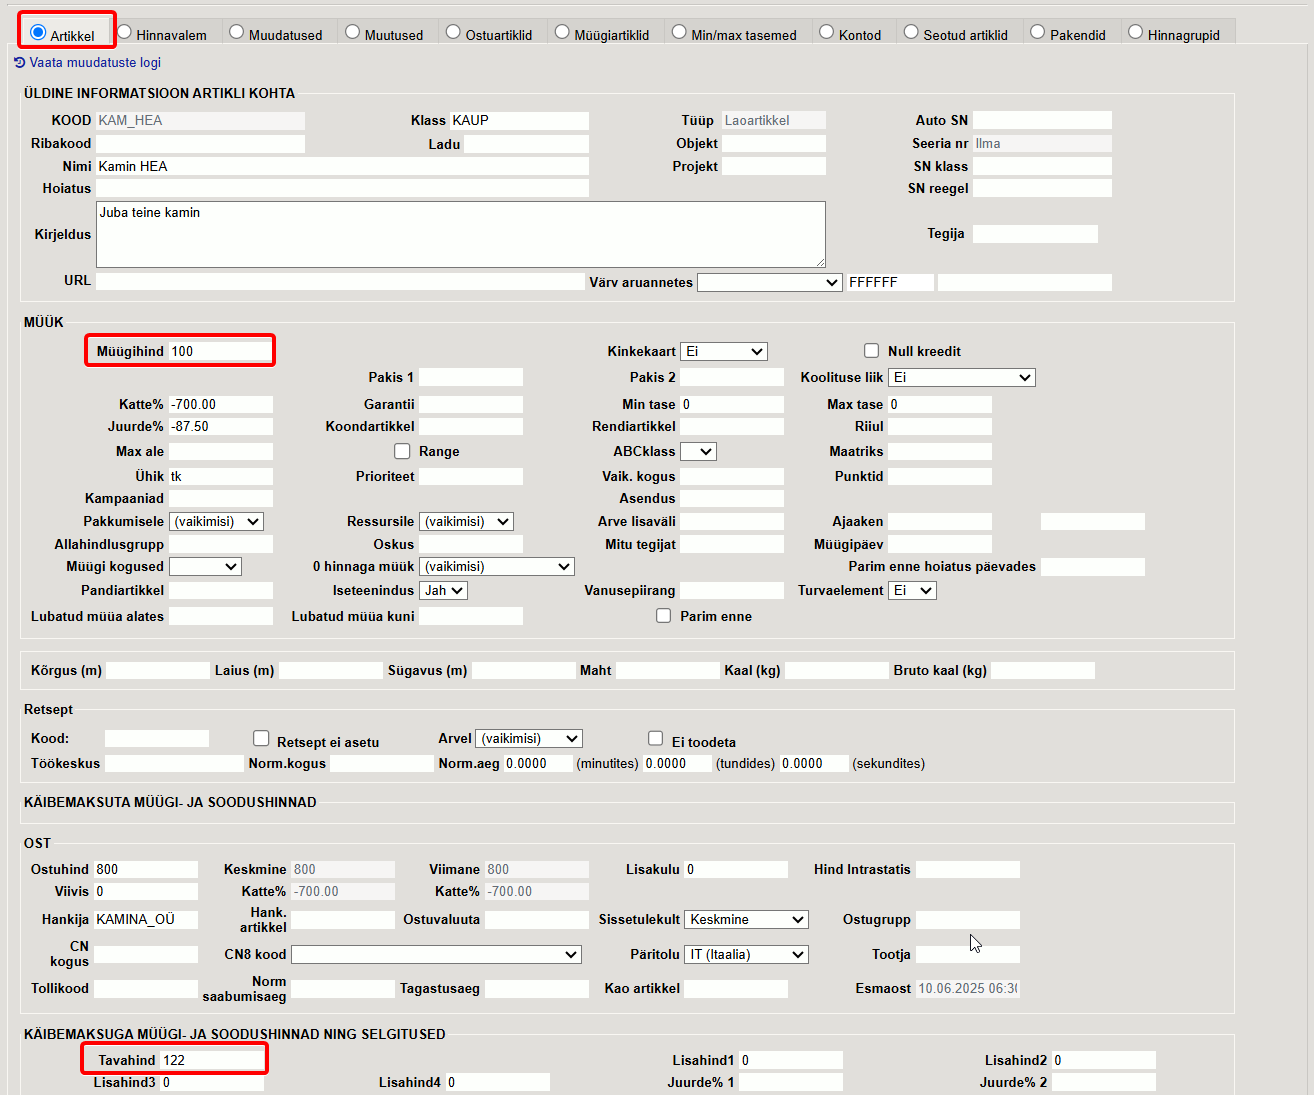1314x1095 pixels.
Task: Click the Kirjeldus text area
Action: pyautogui.click(x=461, y=234)
